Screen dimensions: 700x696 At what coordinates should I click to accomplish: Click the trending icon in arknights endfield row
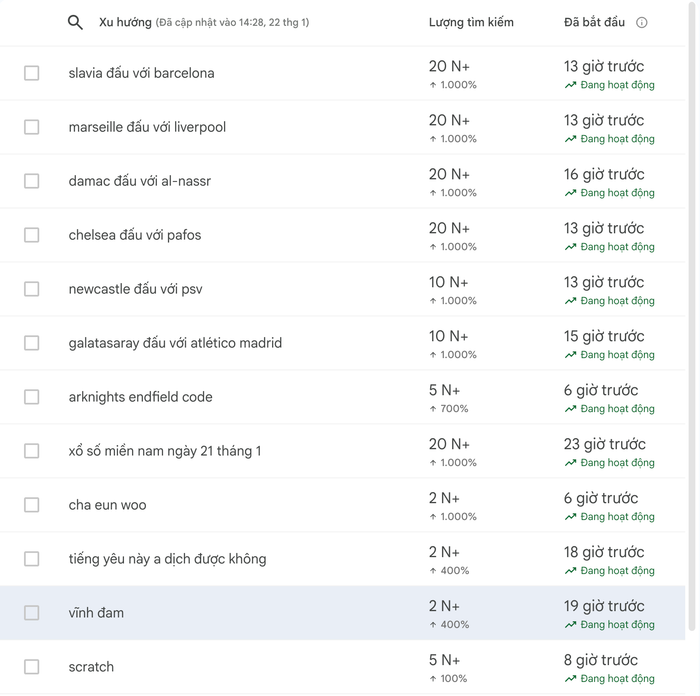point(570,409)
